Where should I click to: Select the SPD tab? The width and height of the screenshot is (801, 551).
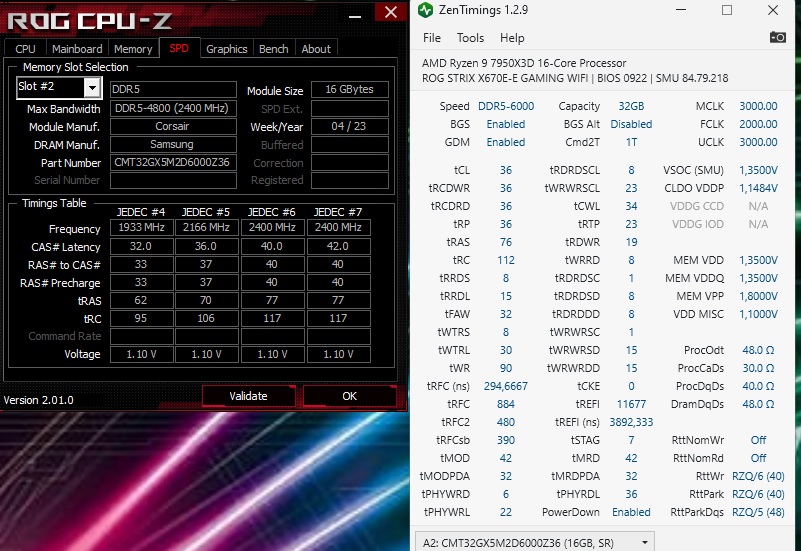tap(179, 48)
